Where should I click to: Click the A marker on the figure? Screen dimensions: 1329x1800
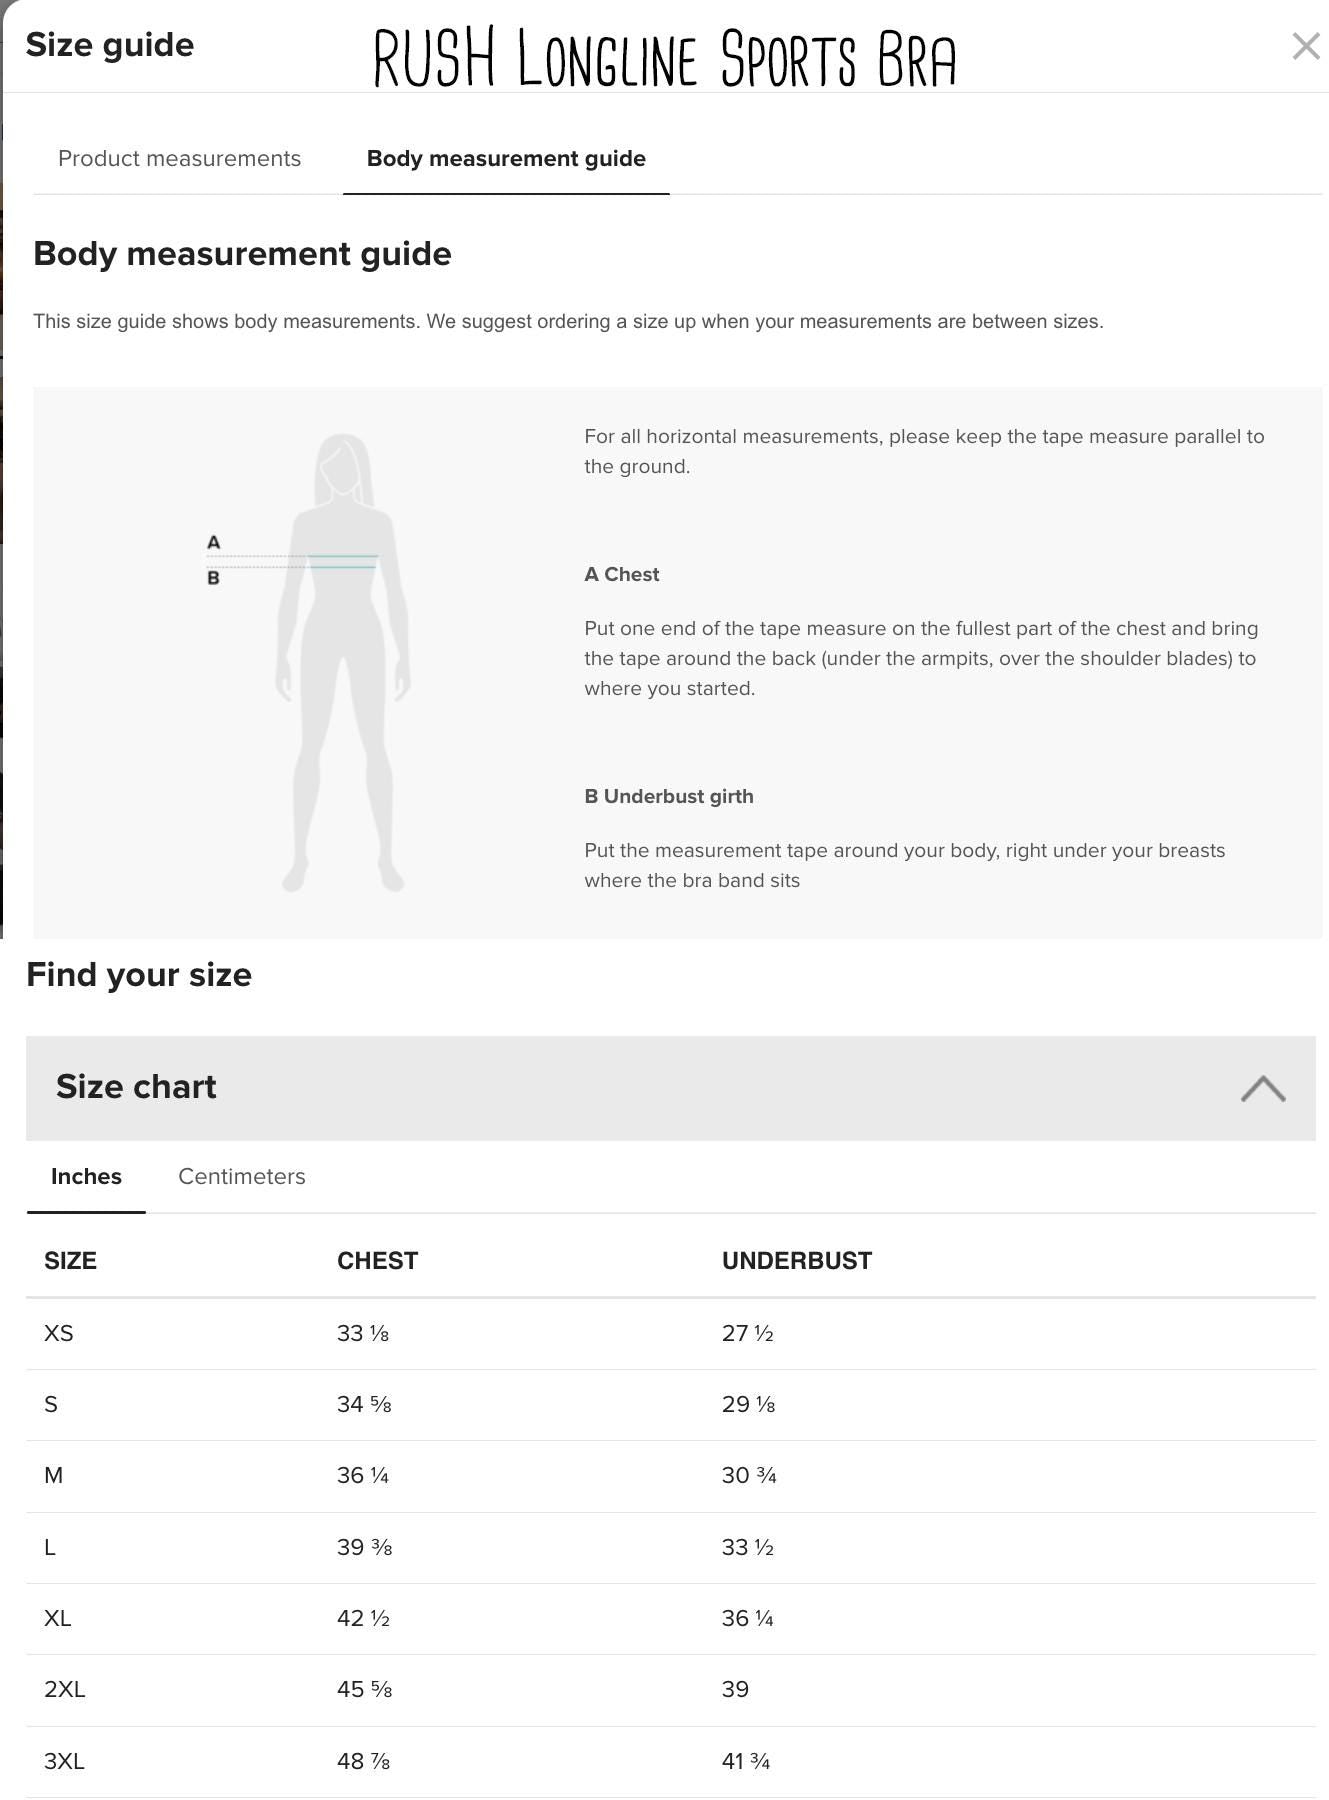click(213, 542)
